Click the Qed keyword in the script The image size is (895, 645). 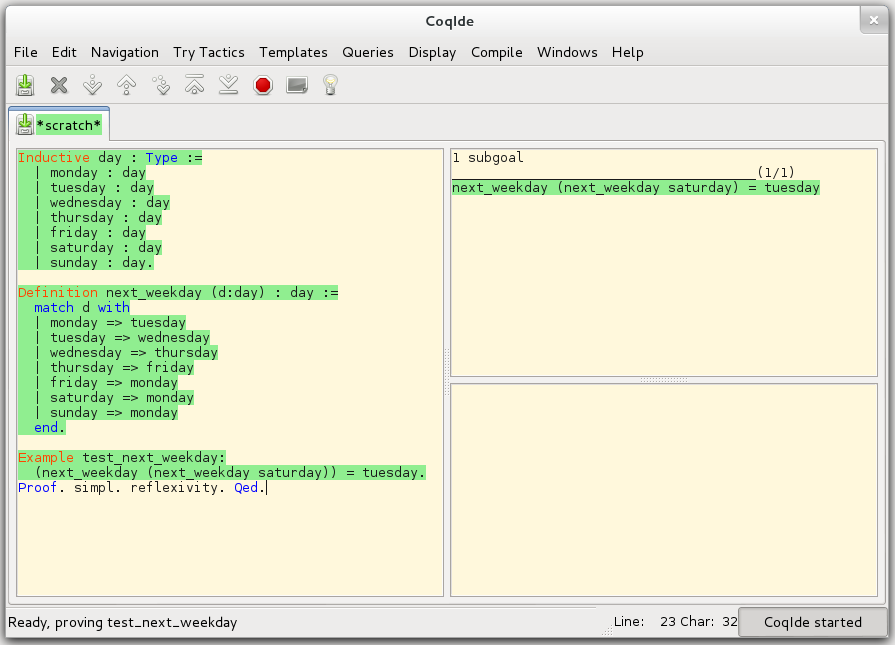(x=246, y=487)
